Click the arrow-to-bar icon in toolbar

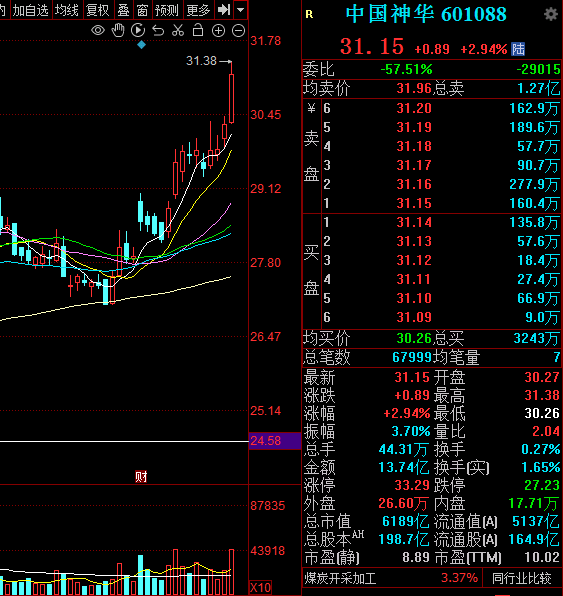pyautogui.click(x=224, y=10)
